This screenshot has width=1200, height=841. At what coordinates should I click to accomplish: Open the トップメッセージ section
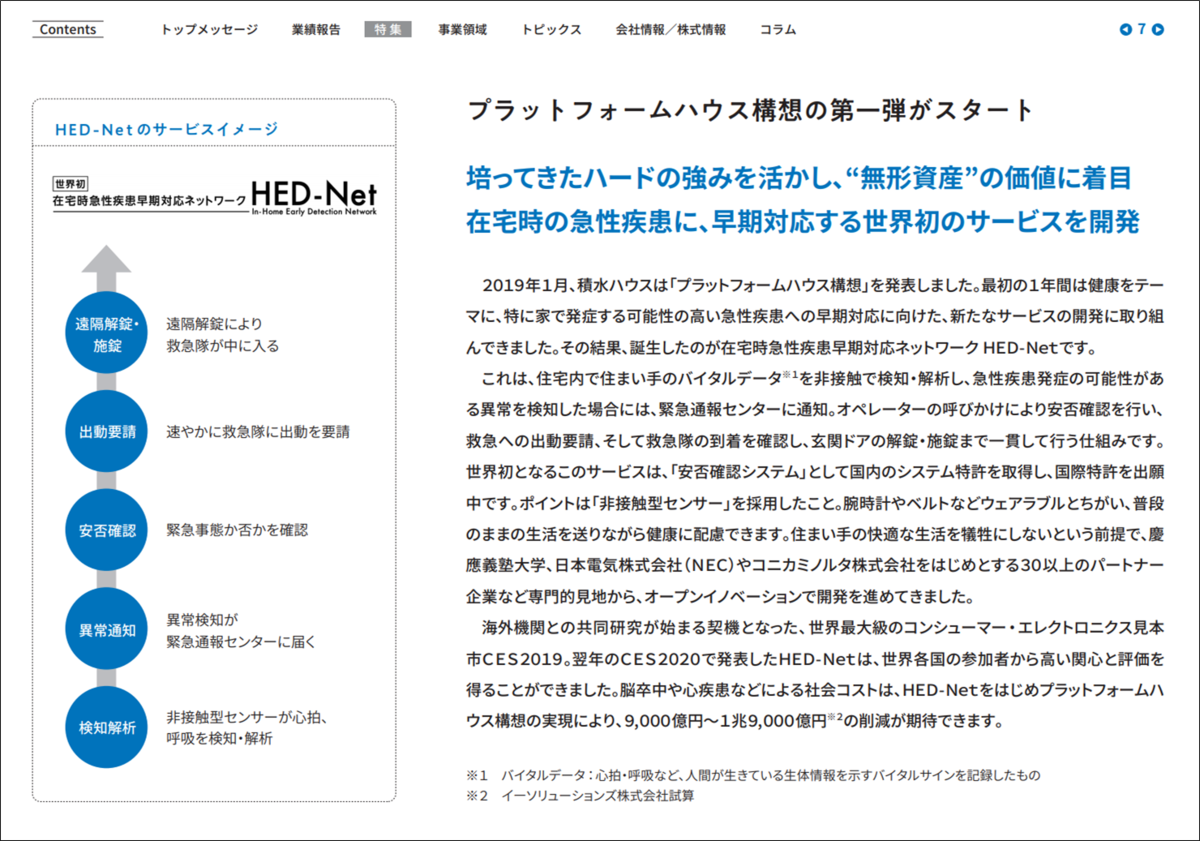pyautogui.click(x=209, y=29)
